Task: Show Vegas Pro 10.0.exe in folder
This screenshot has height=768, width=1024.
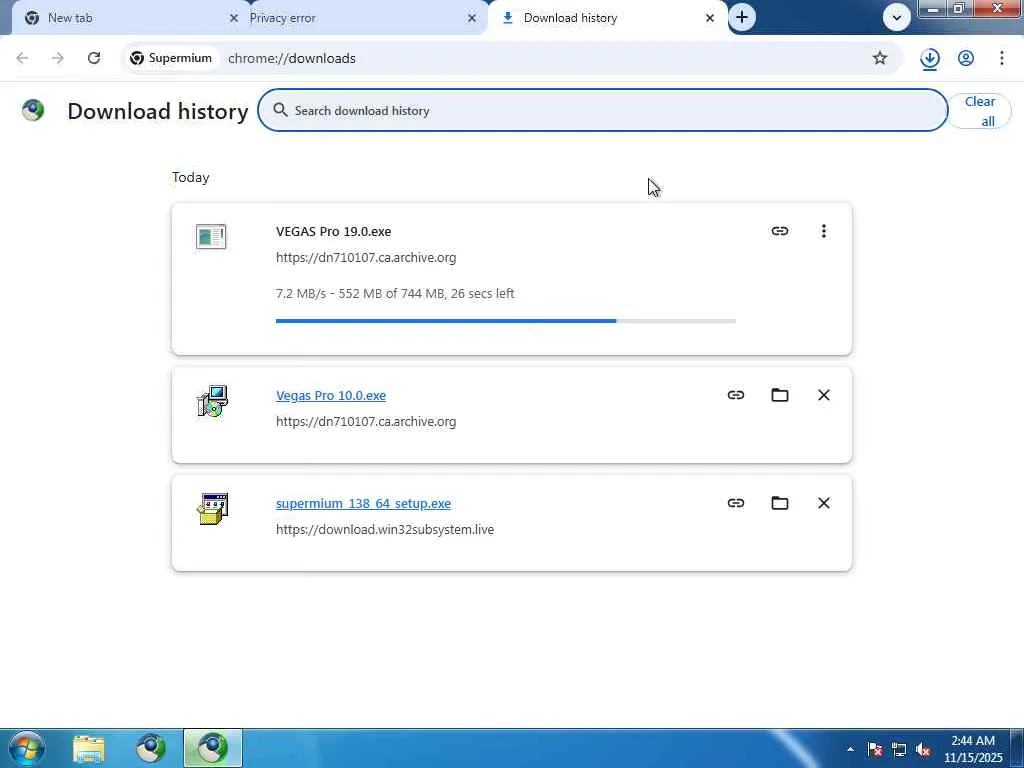Action: [780, 395]
